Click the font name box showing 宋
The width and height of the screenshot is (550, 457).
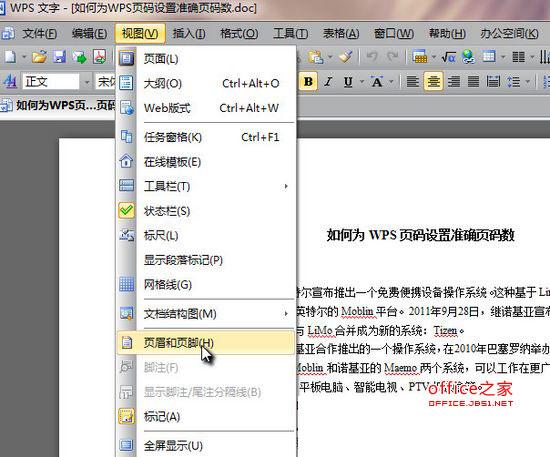[105, 82]
